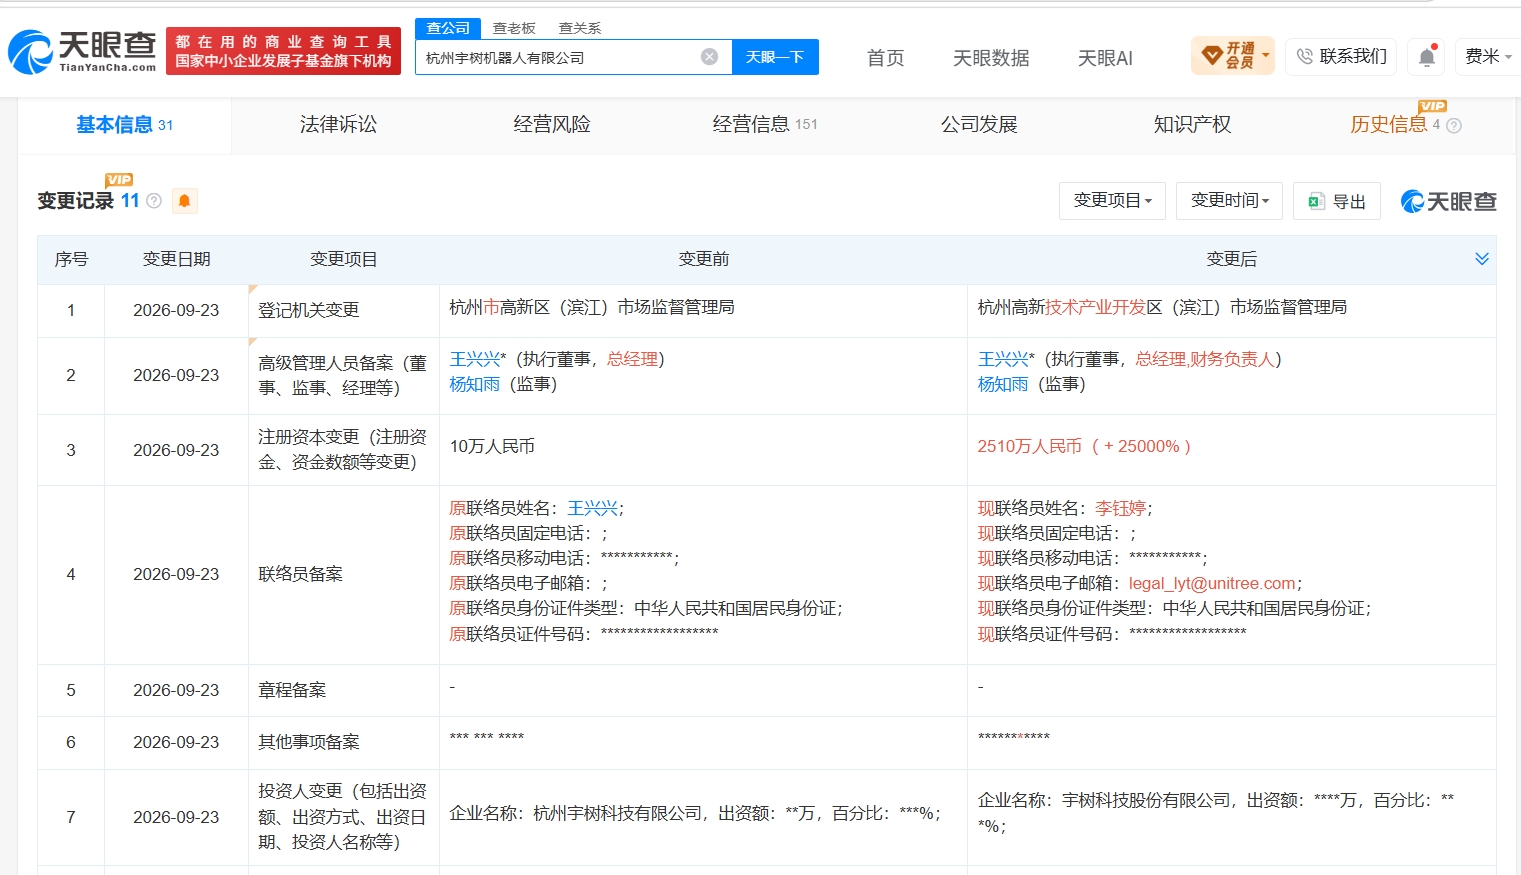Open 王兴兴 link in 变更前 column row 2
1521x875 pixels.
[x=475, y=359]
